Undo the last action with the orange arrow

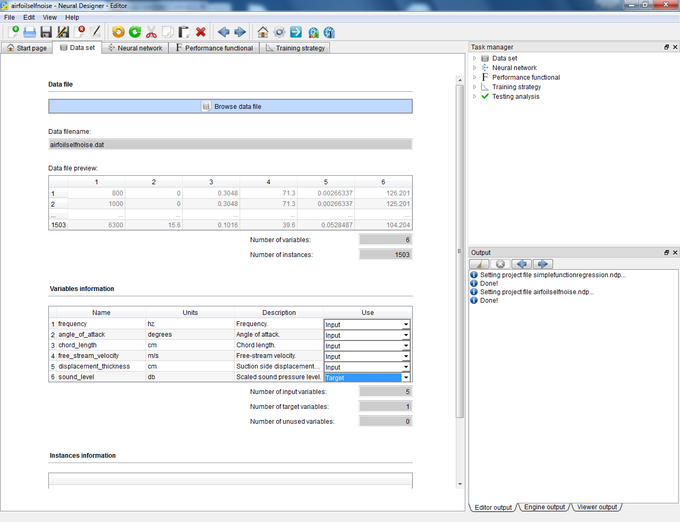pyautogui.click(x=118, y=32)
